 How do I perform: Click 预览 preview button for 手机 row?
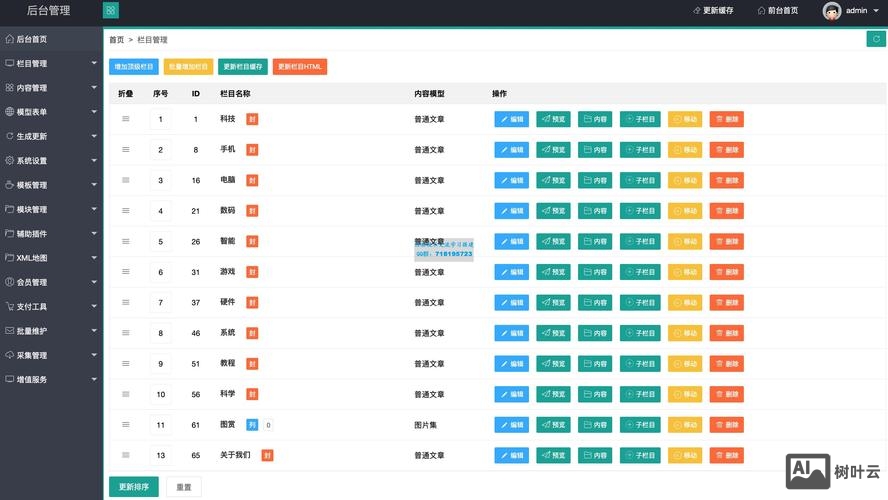[x=553, y=150]
